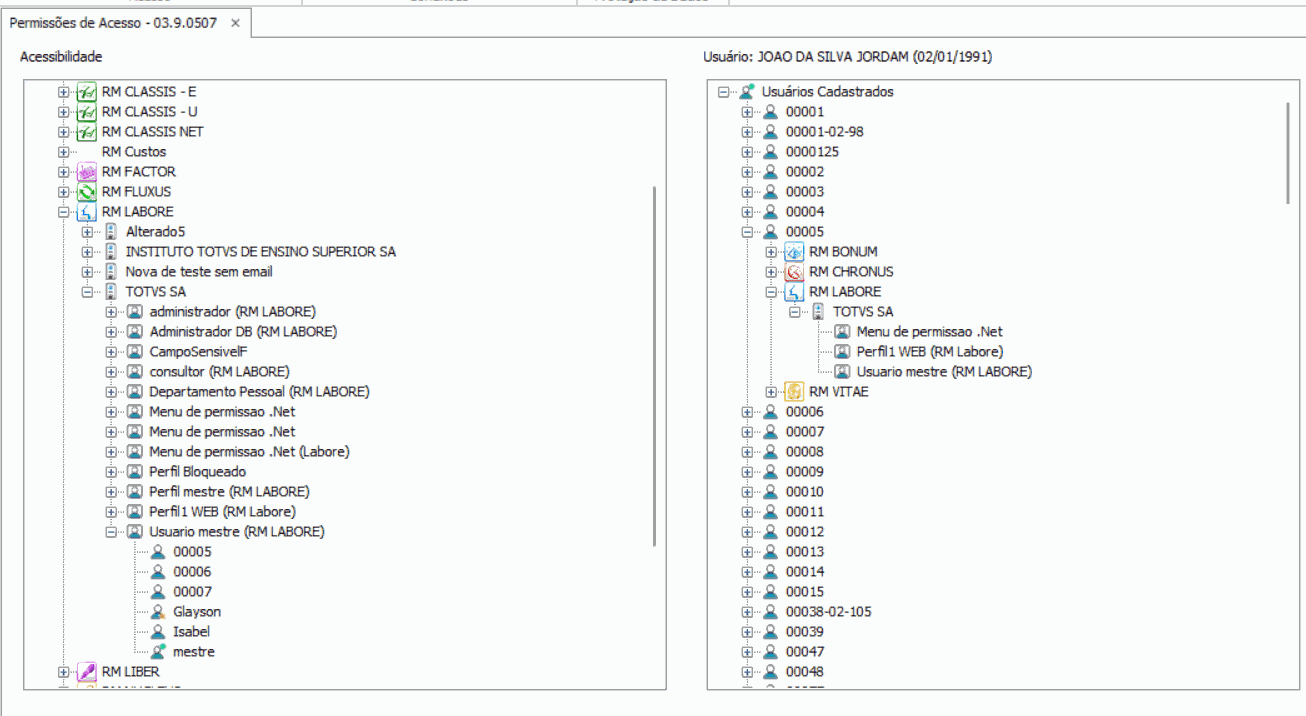Click the Acessibilidade panel heading
Viewport: 1306px width, 716px height.
click(x=61, y=57)
